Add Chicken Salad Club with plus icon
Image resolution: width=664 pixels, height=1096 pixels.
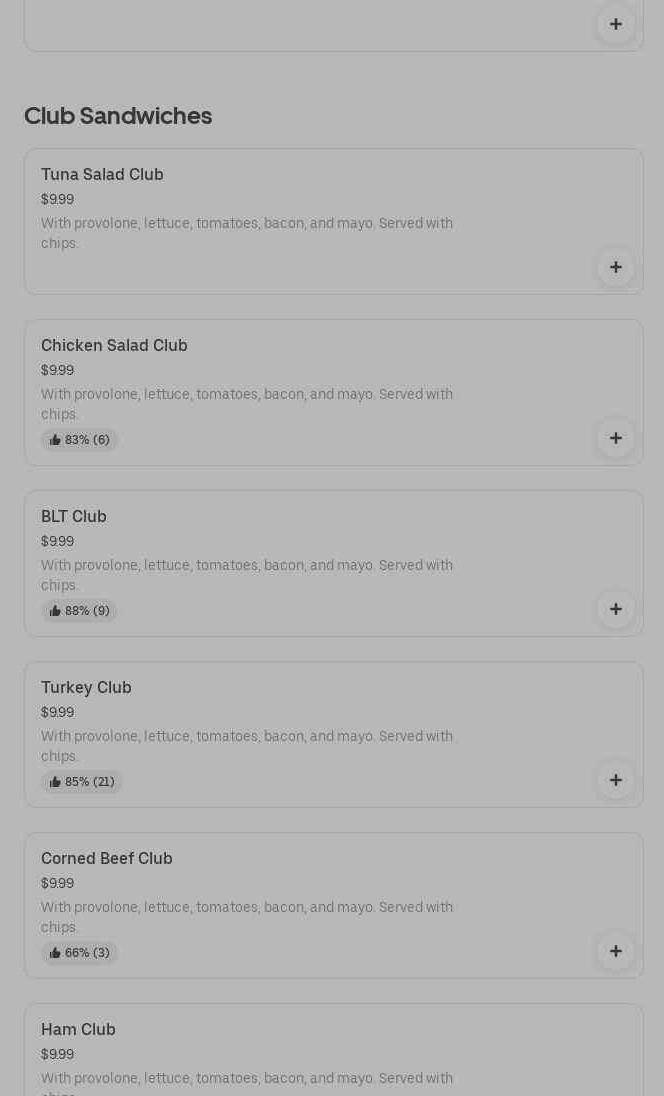(615, 438)
